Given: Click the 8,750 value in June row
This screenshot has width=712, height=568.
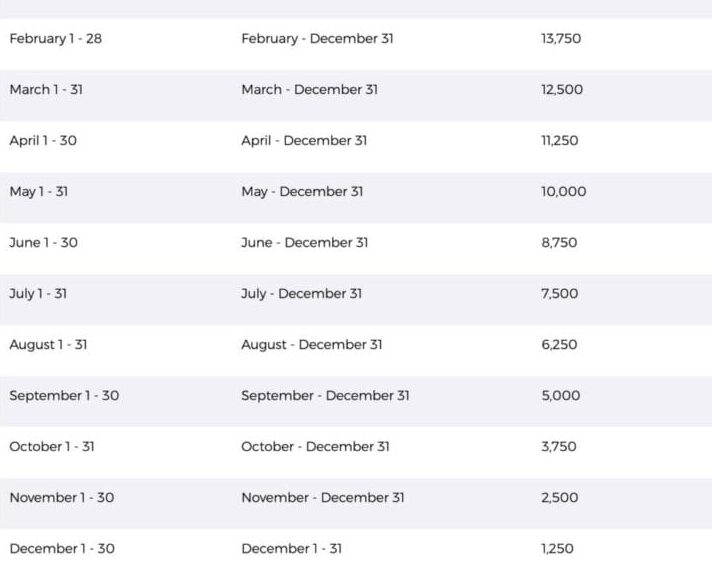Looking at the screenshot, I should coord(559,242).
